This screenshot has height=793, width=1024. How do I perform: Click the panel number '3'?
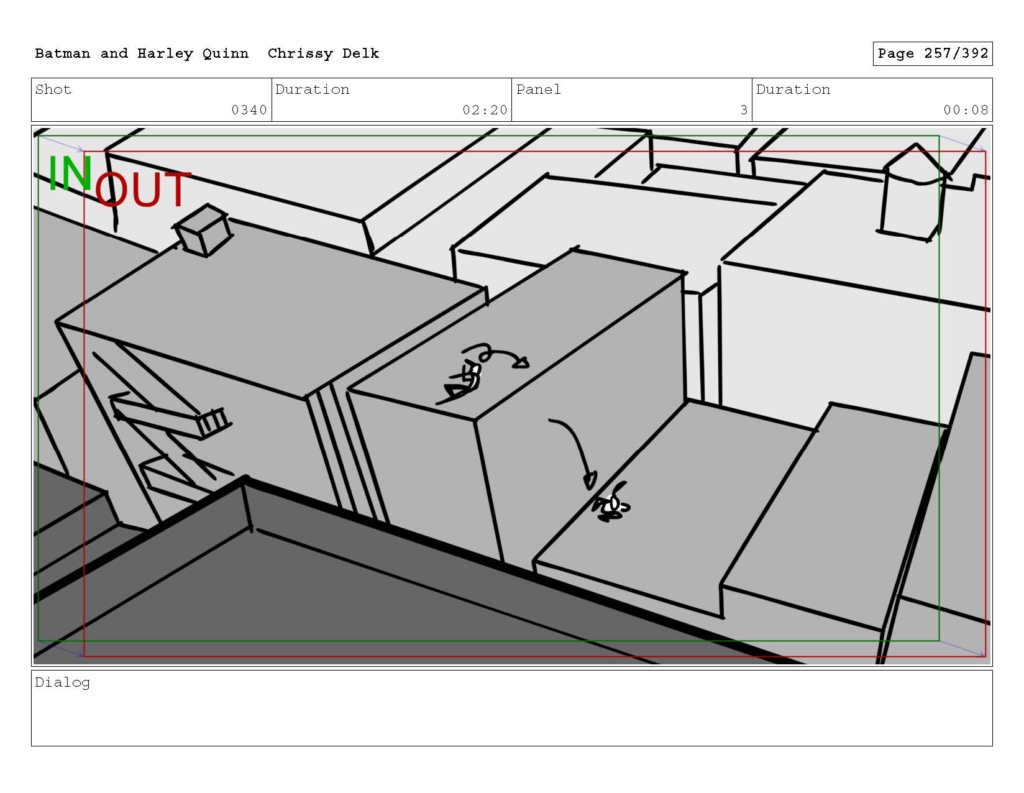tap(744, 110)
